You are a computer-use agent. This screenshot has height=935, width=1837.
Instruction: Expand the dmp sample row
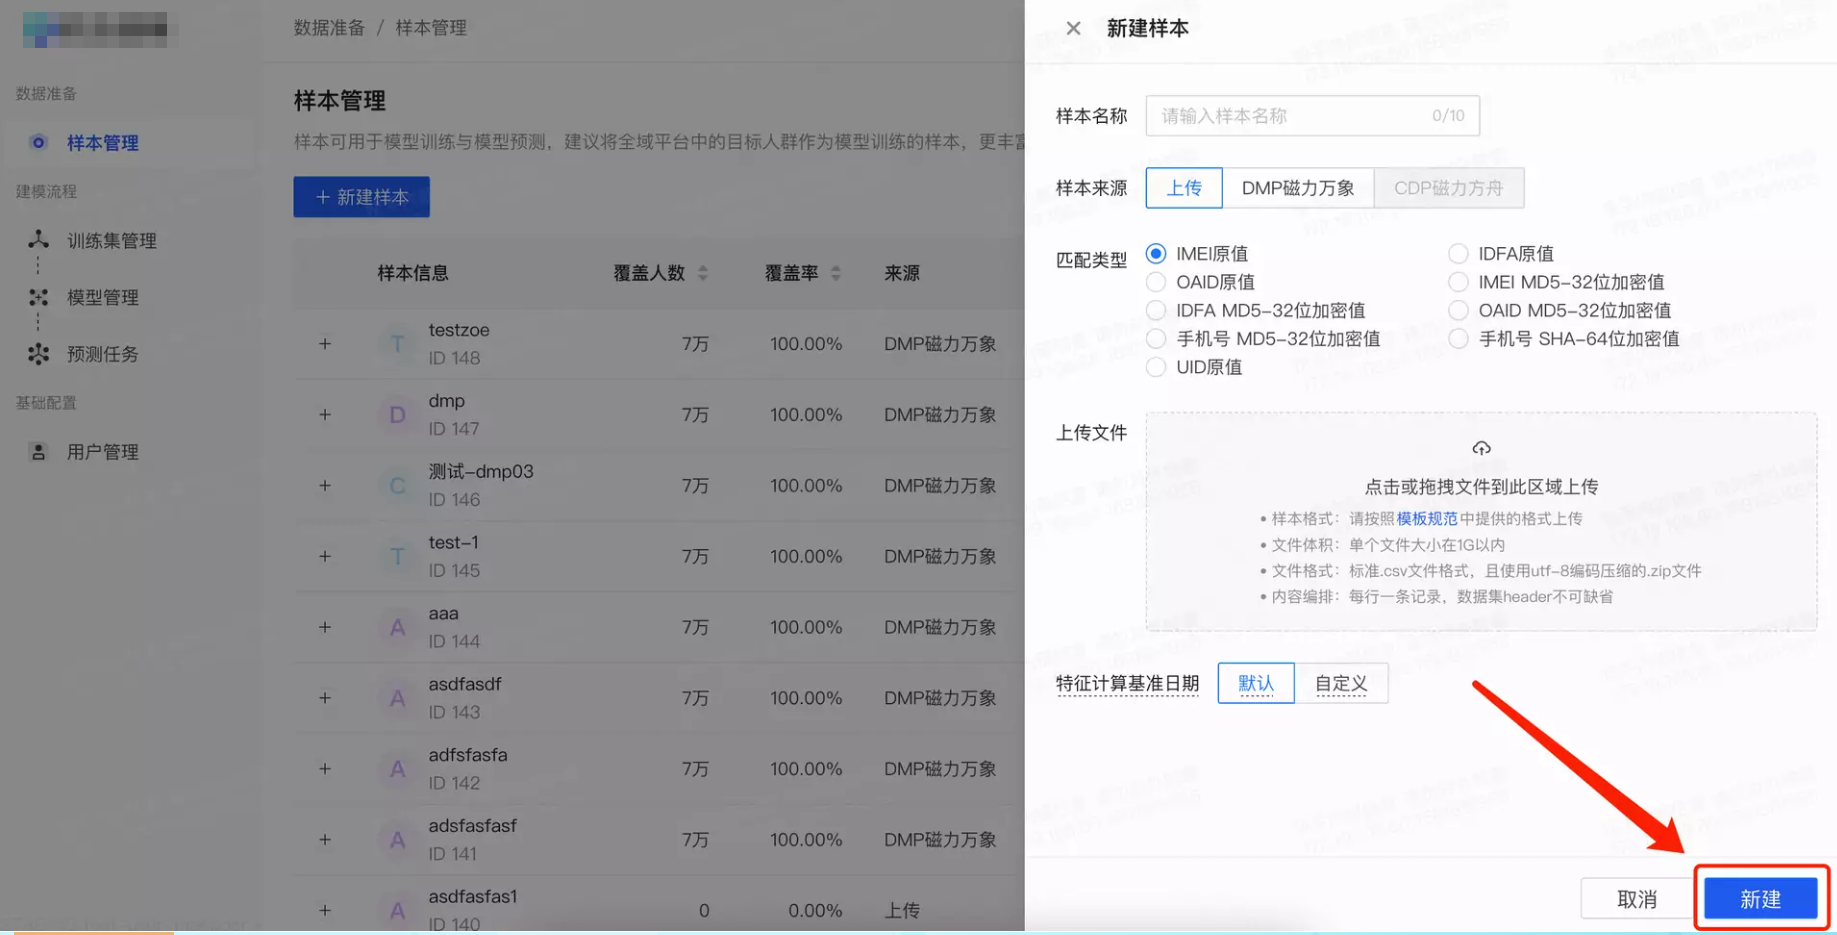[324, 414]
